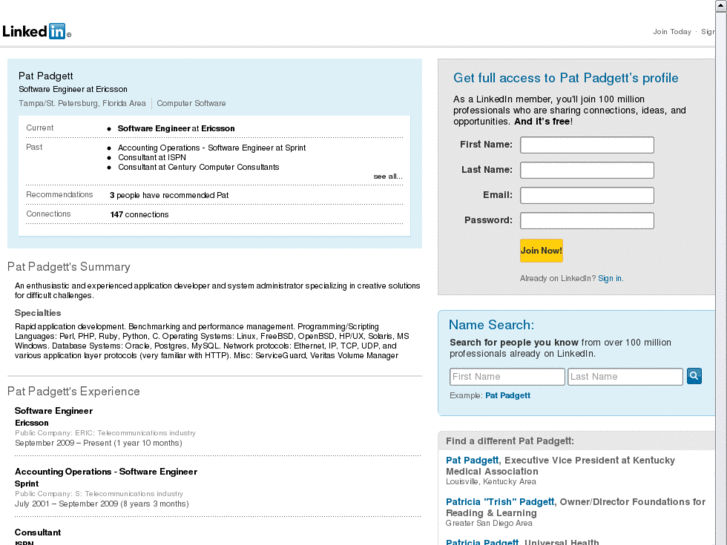This screenshot has width=727, height=545.
Task: Click the Specialties subheading
Action: (x=38, y=313)
